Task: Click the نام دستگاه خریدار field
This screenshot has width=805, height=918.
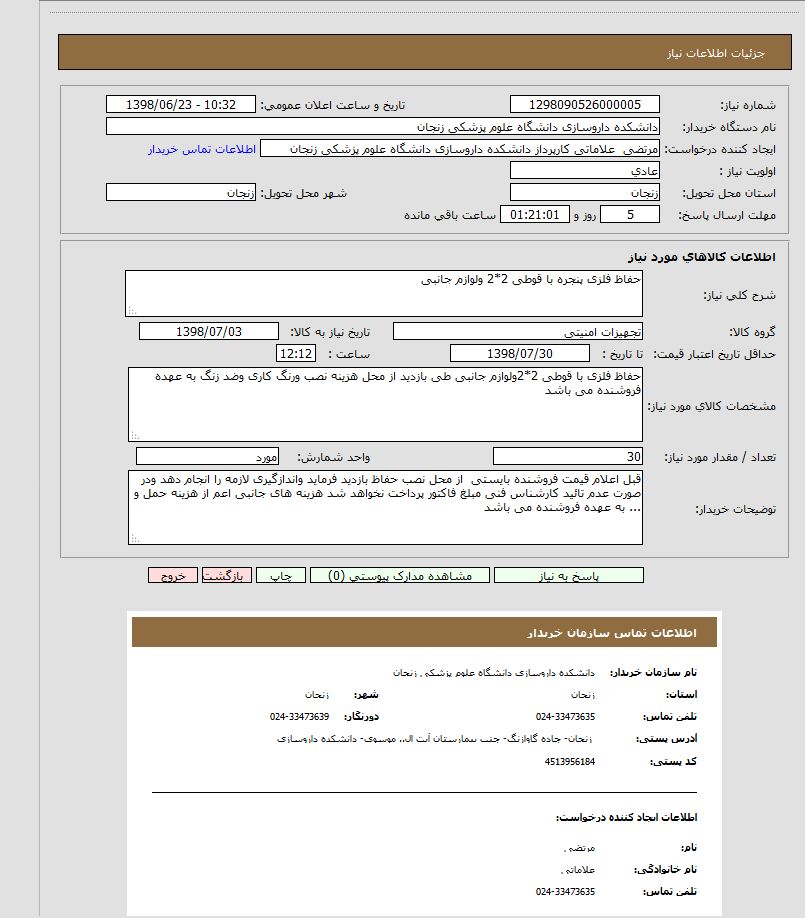Action: 382,127
